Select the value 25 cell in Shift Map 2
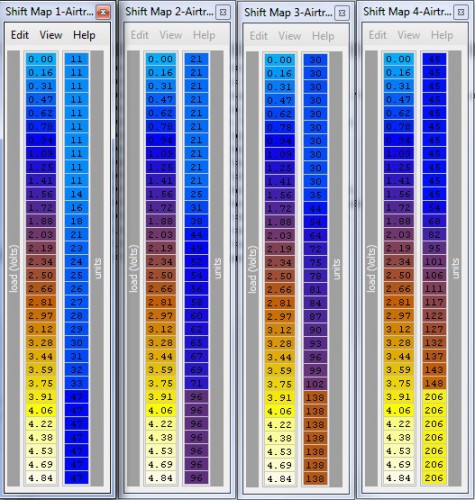The width and height of the screenshot is (475, 500). click(x=196, y=194)
